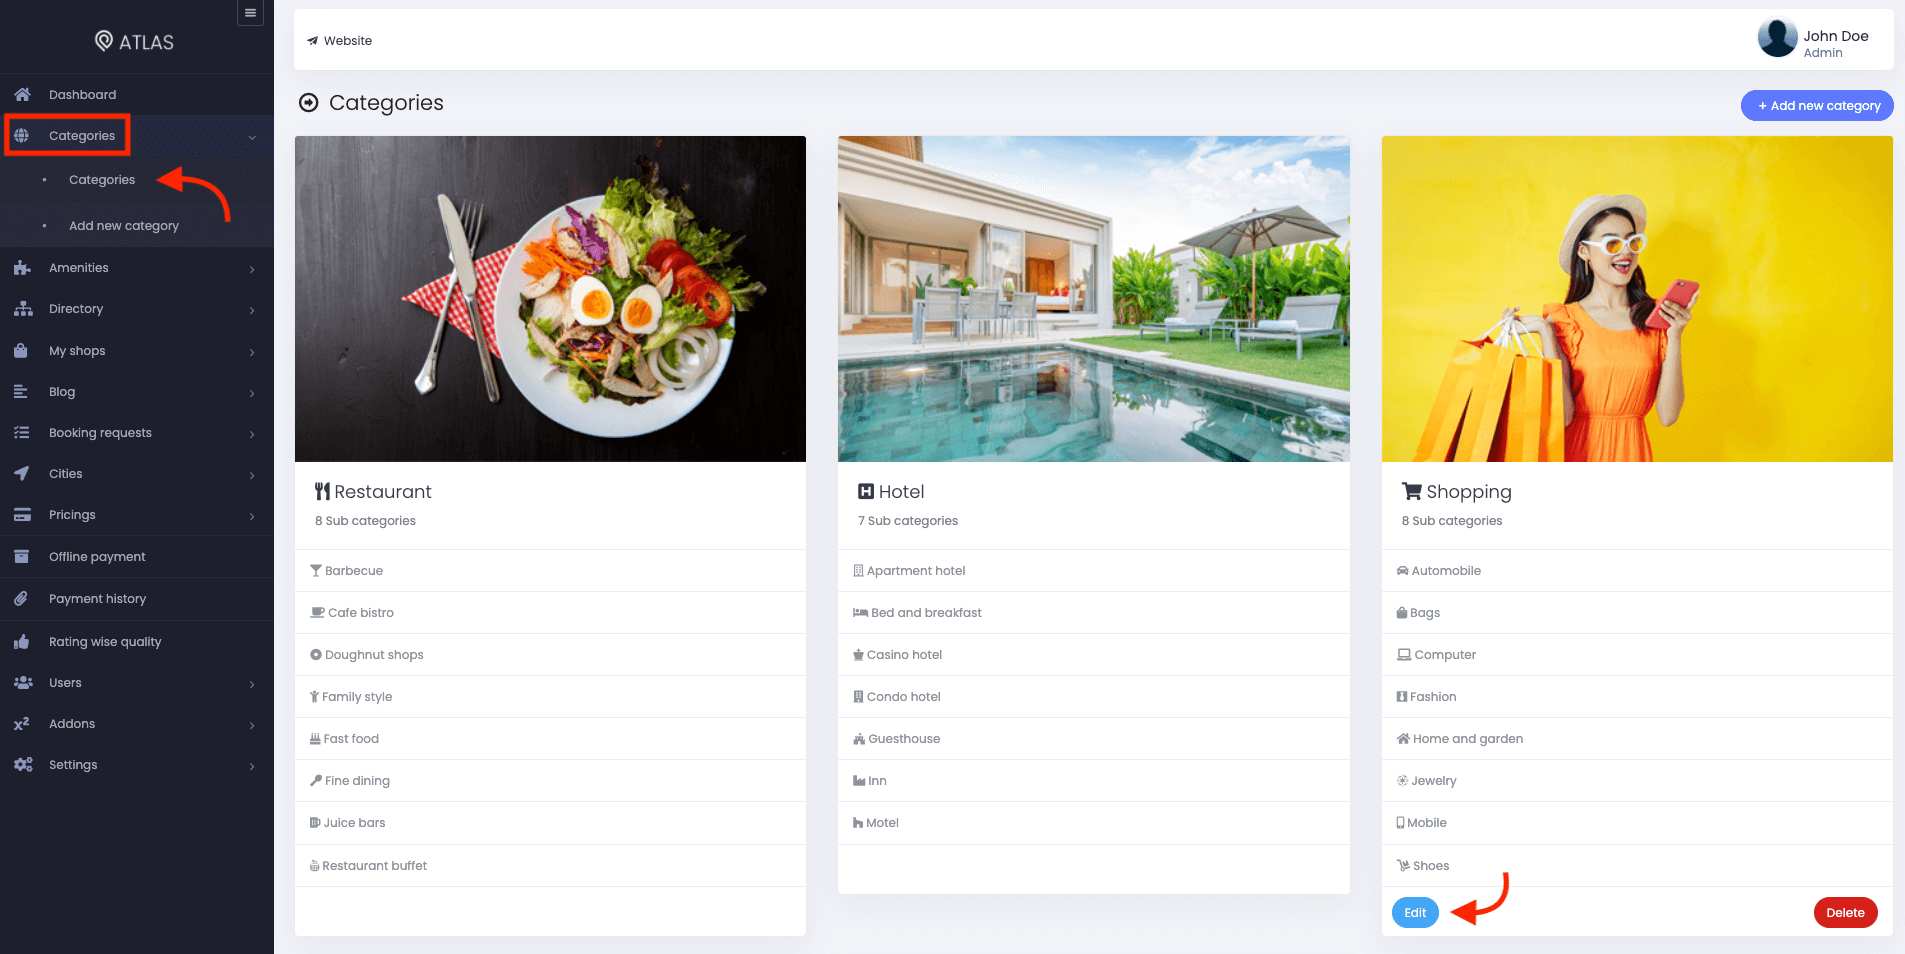Click the Addons superscript icon
This screenshot has height=954, width=1905.
point(21,724)
